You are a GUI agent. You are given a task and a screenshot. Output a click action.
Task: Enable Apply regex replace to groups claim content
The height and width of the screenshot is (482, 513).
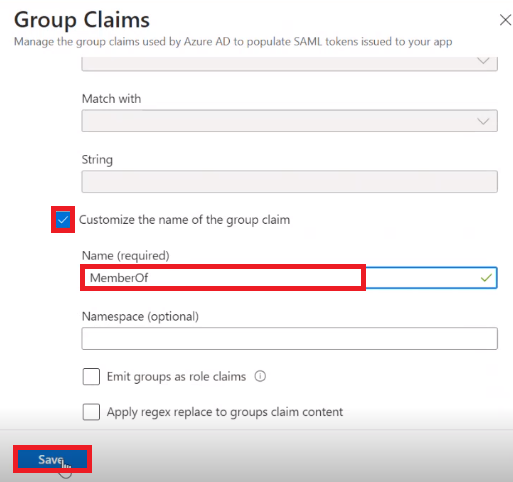tap(91, 412)
